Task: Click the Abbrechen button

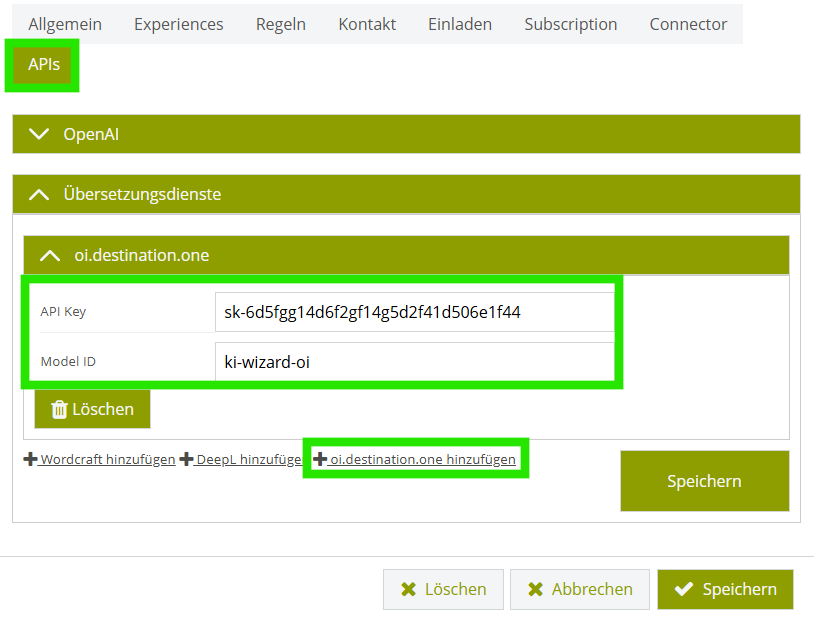Action: click(579, 590)
